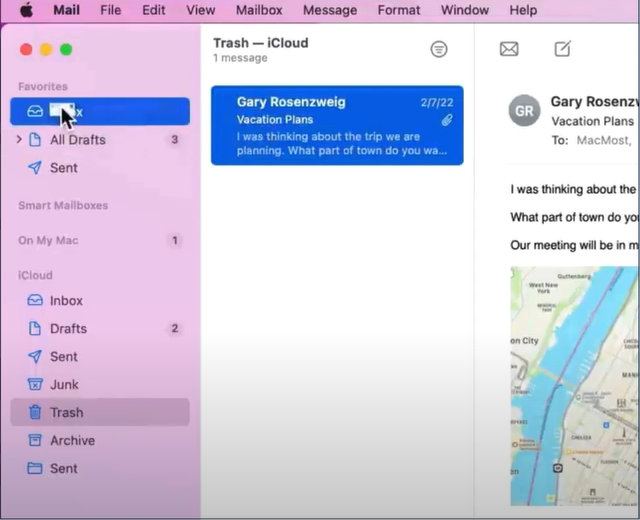Screen dimensions: 640x520
Task: Open the Mailbox menu
Action: pos(259,10)
